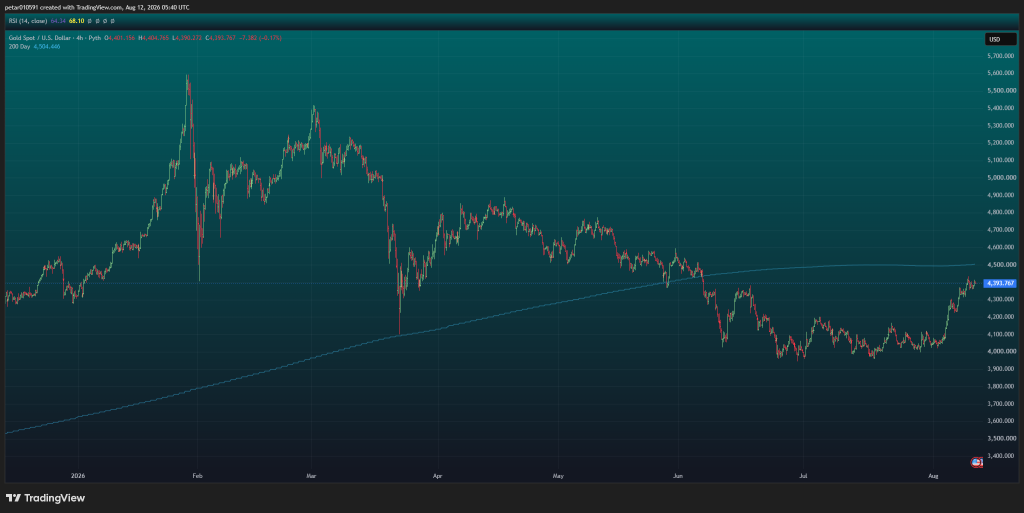The width and height of the screenshot is (1024, 513).
Task: Click the blue current price tag on axis
Action: coord(1000,283)
